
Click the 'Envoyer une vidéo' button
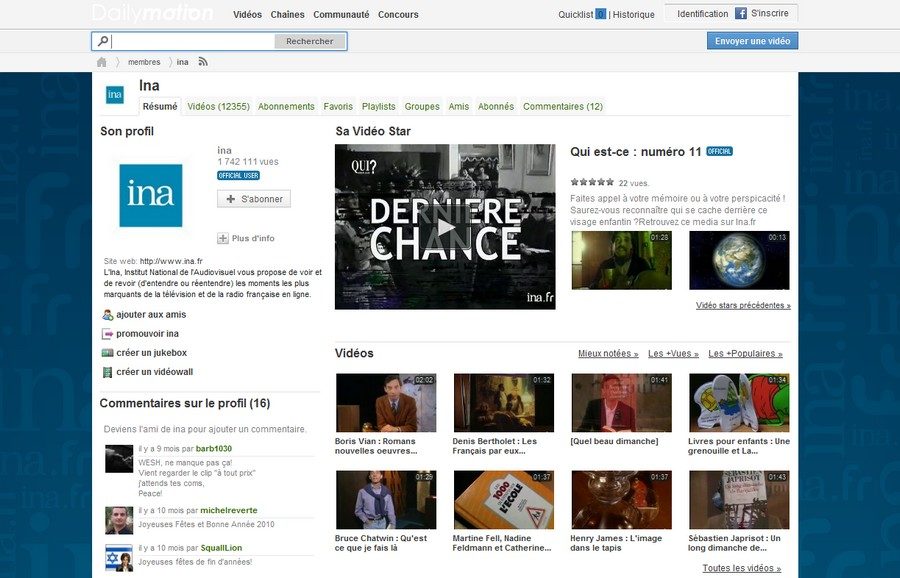click(x=752, y=41)
